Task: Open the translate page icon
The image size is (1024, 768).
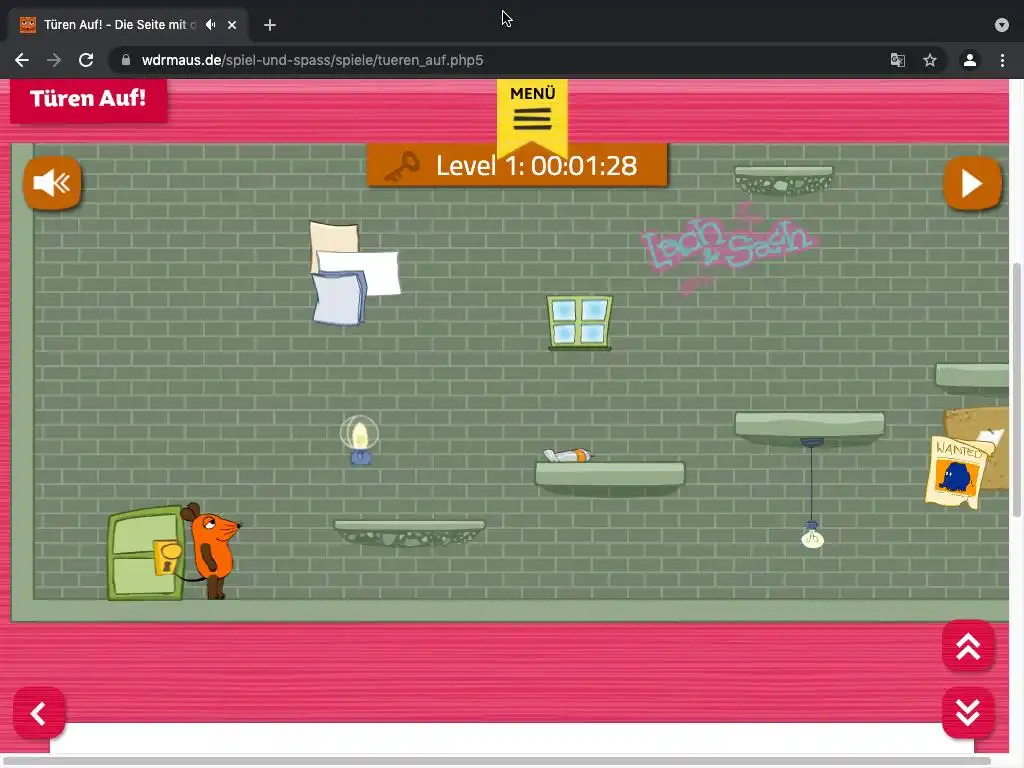Action: click(x=898, y=60)
